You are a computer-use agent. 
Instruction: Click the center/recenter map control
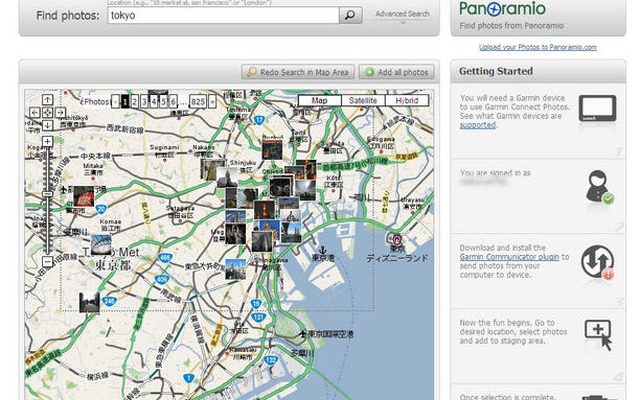point(47,112)
